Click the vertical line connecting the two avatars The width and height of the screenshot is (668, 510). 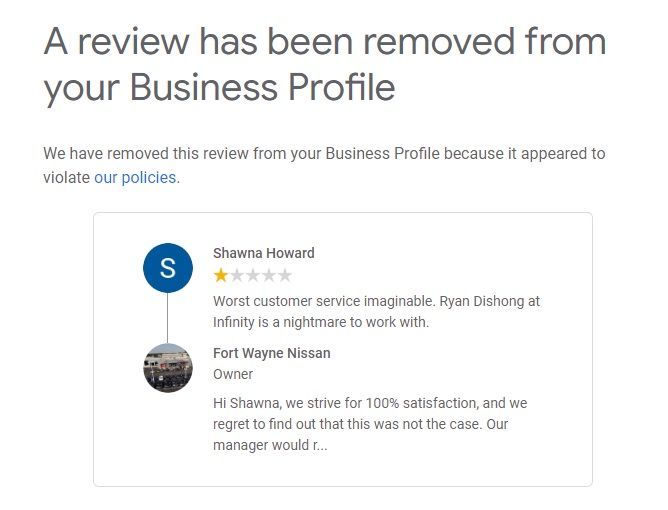point(167,318)
